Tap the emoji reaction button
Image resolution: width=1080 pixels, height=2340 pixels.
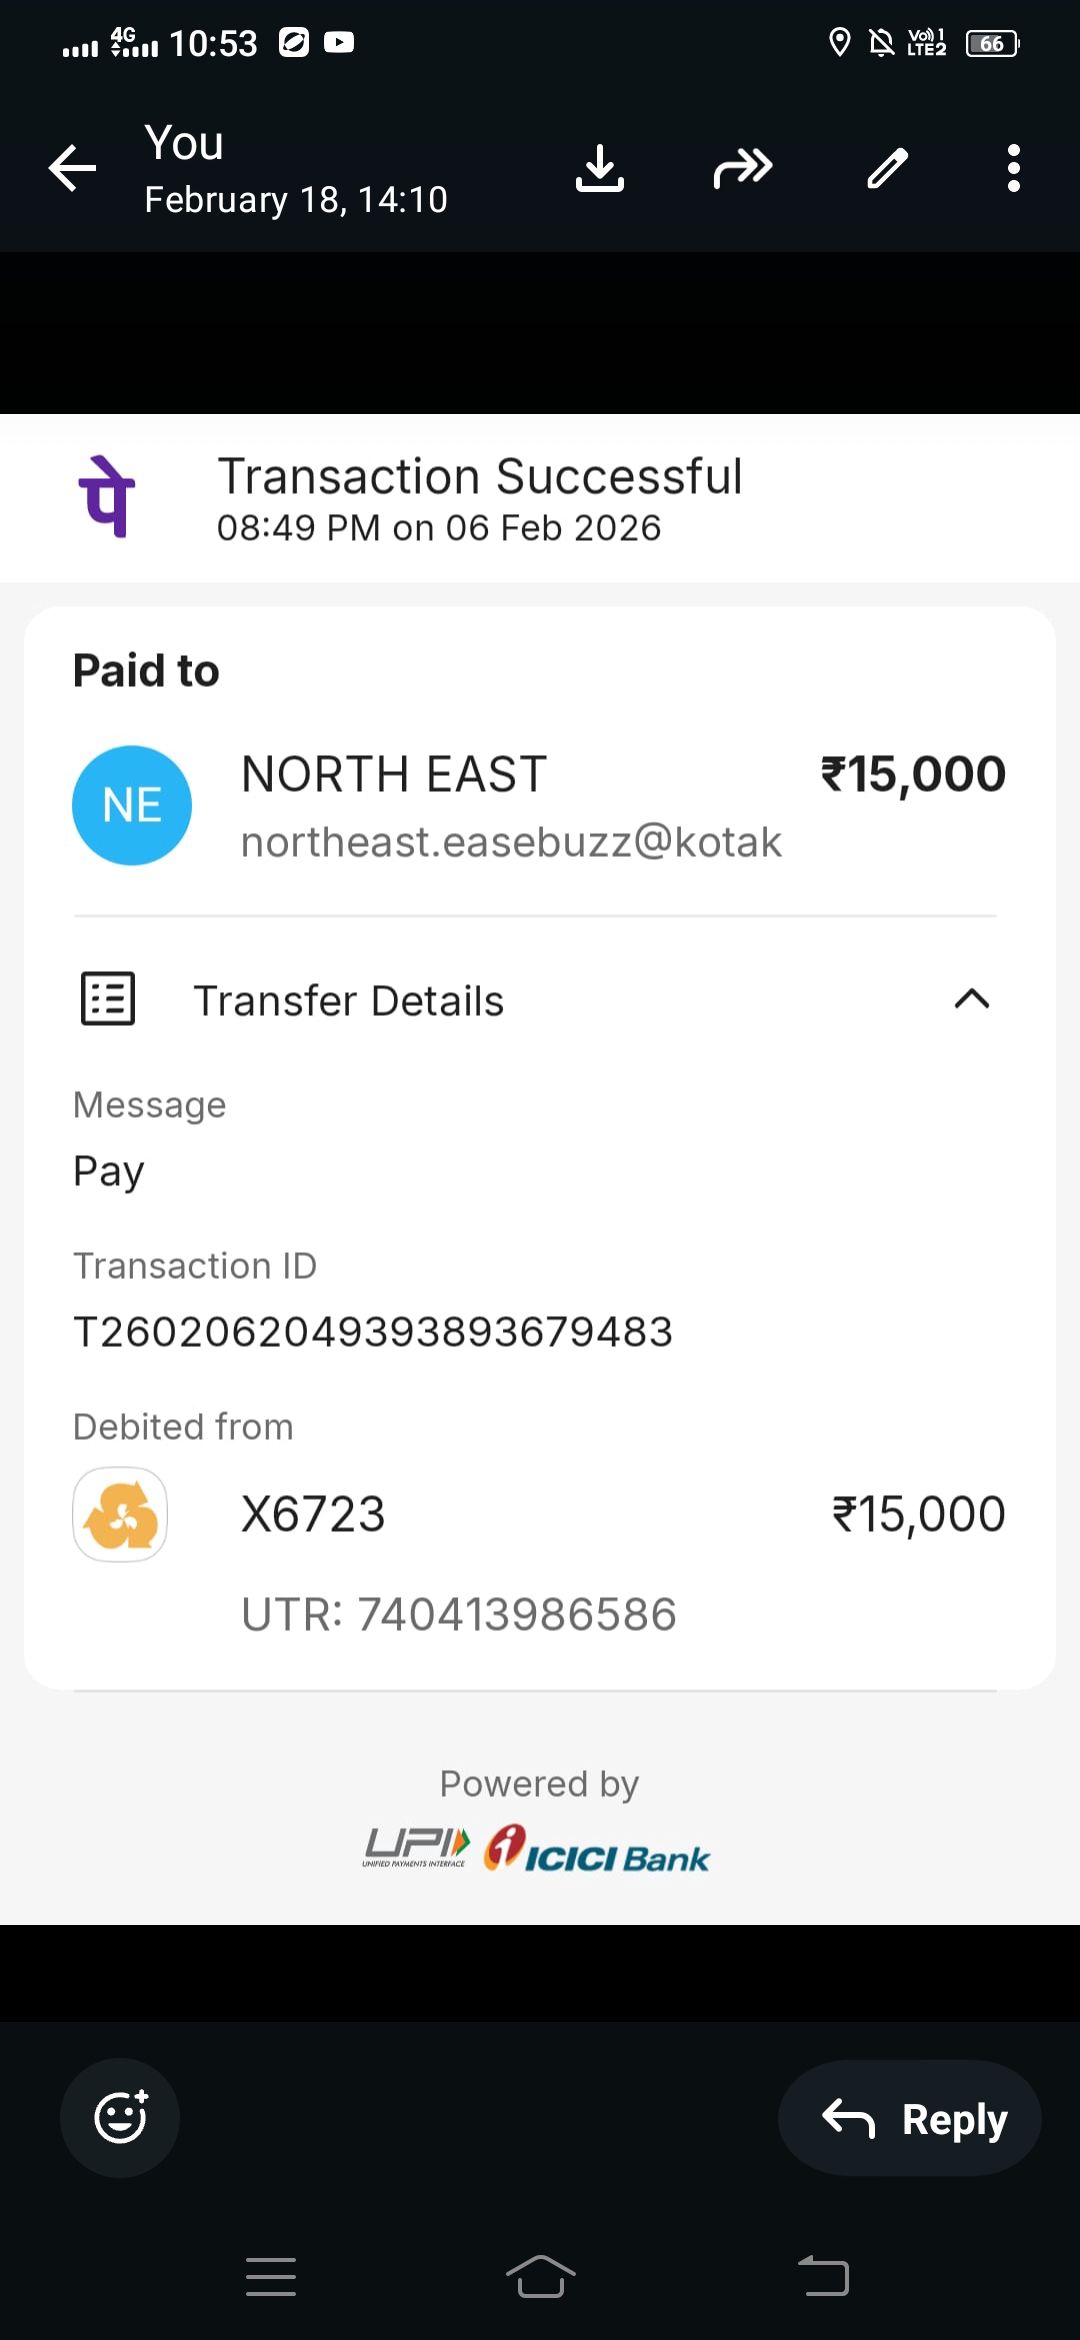120,2117
